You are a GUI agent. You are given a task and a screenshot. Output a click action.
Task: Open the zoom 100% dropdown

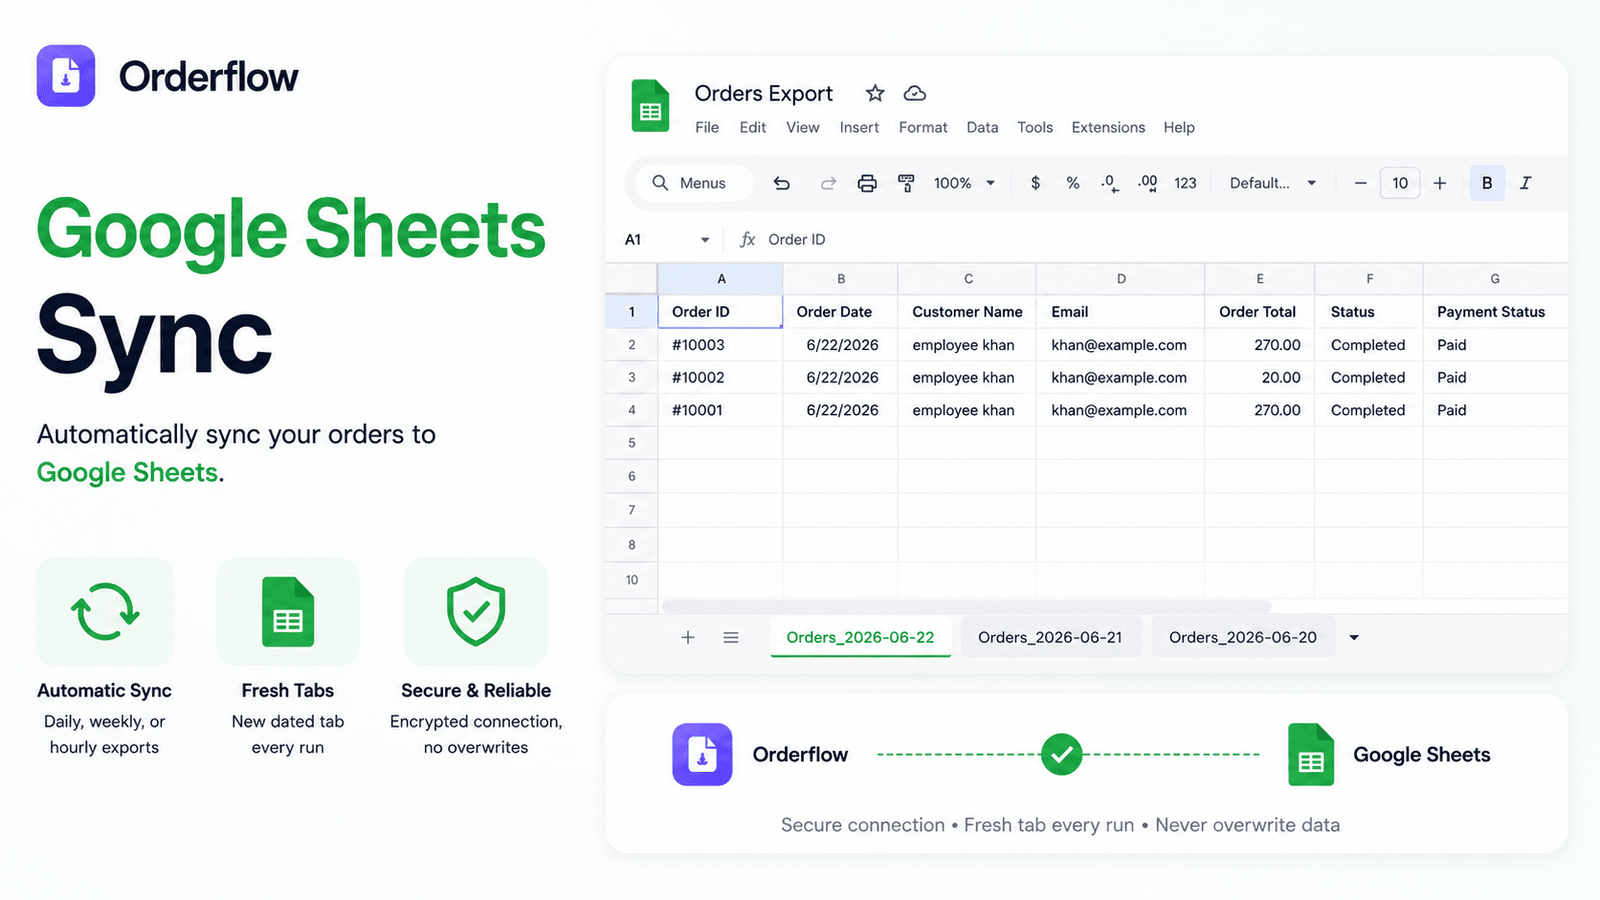(964, 183)
